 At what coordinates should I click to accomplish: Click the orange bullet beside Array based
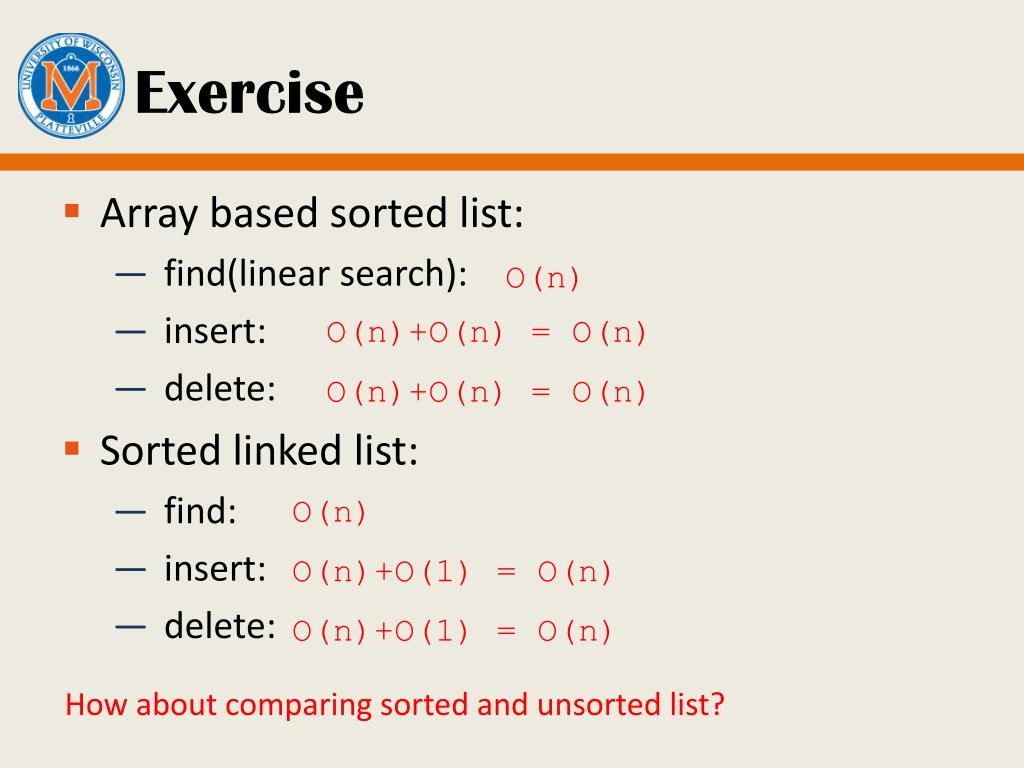72,211
